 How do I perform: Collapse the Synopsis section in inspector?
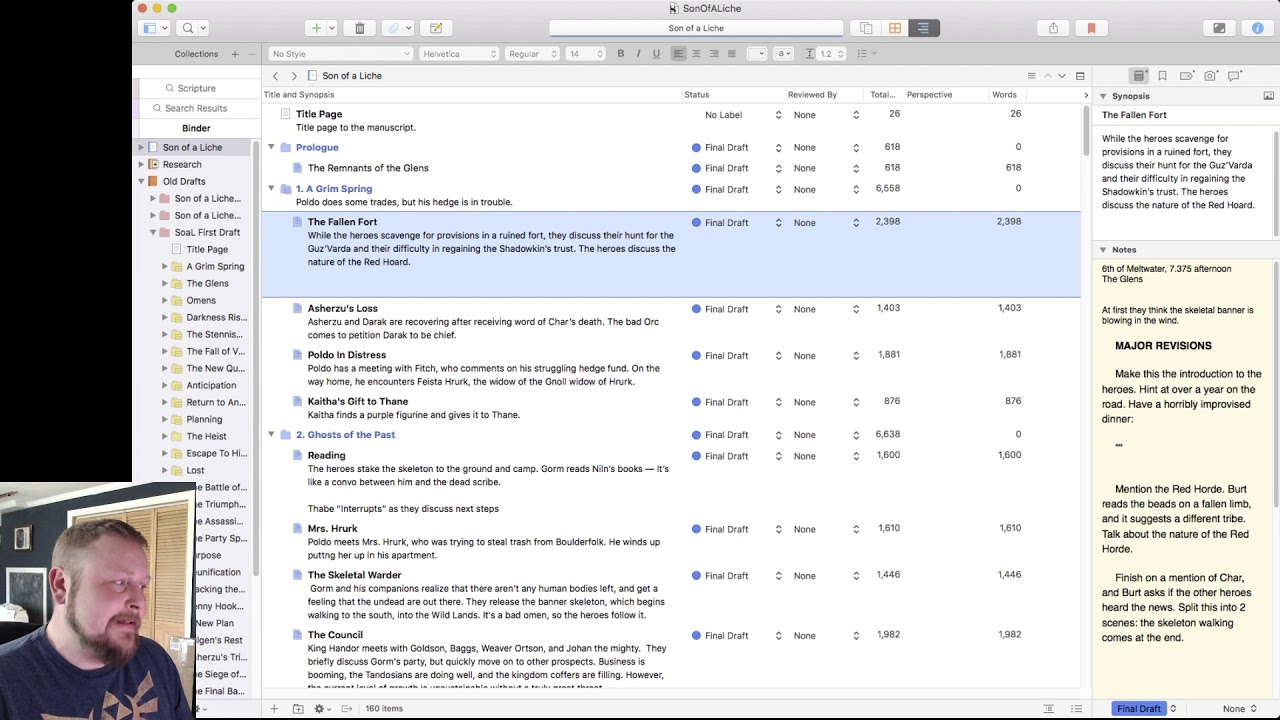point(1103,96)
